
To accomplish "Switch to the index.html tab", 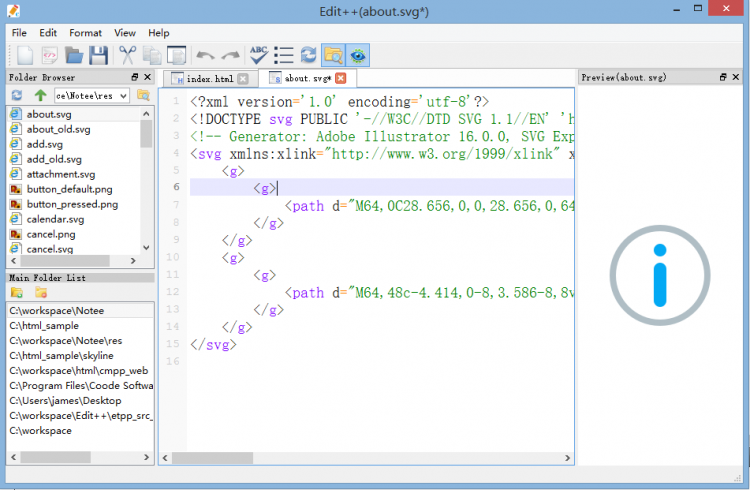I will 210,78.
